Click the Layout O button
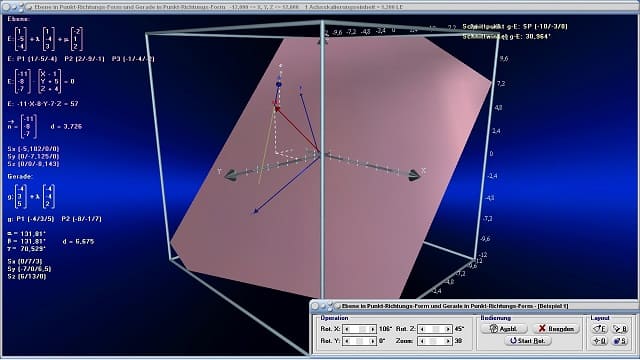 600,341
